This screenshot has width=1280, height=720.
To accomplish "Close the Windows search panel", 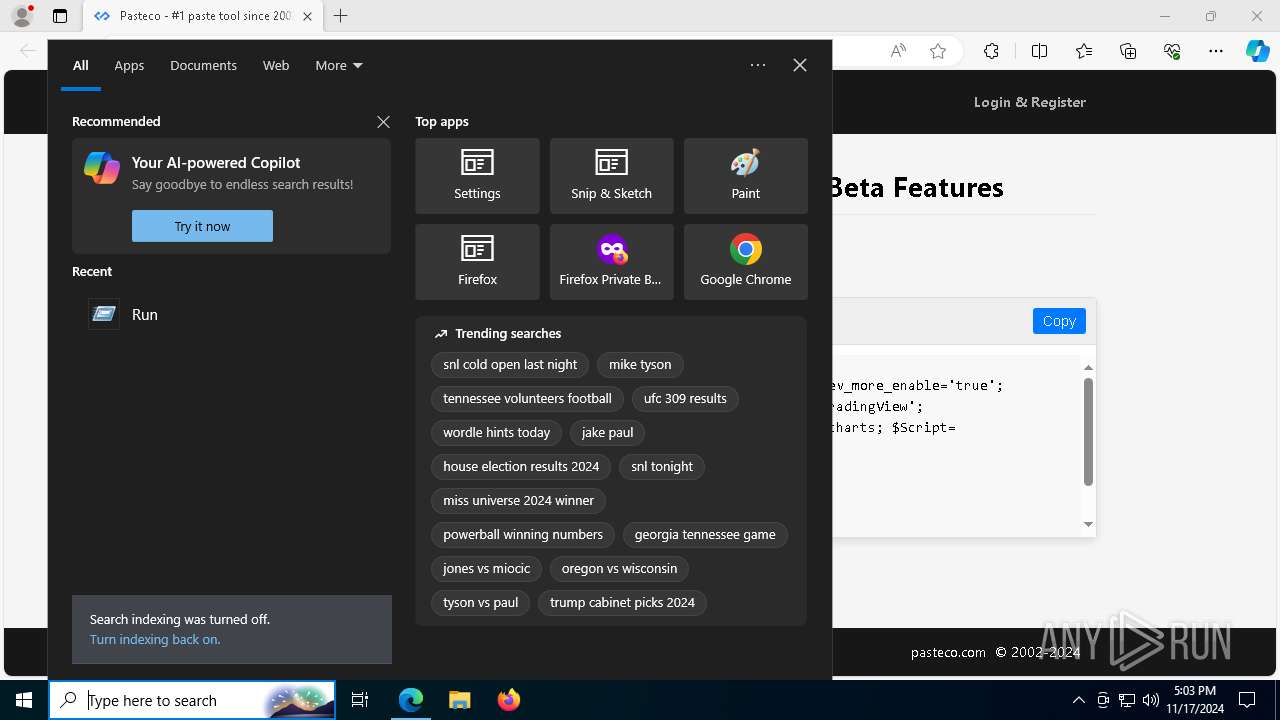I will pos(800,65).
